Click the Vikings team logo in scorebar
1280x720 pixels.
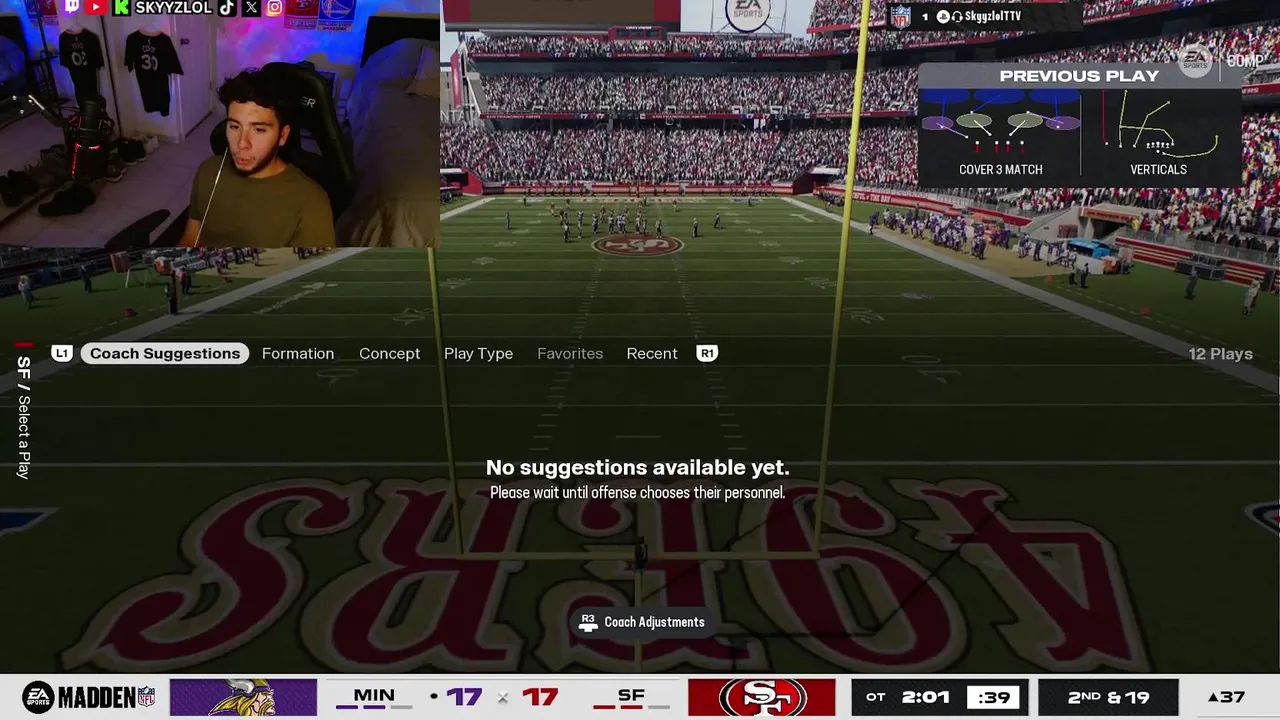pyautogui.click(x=243, y=697)
